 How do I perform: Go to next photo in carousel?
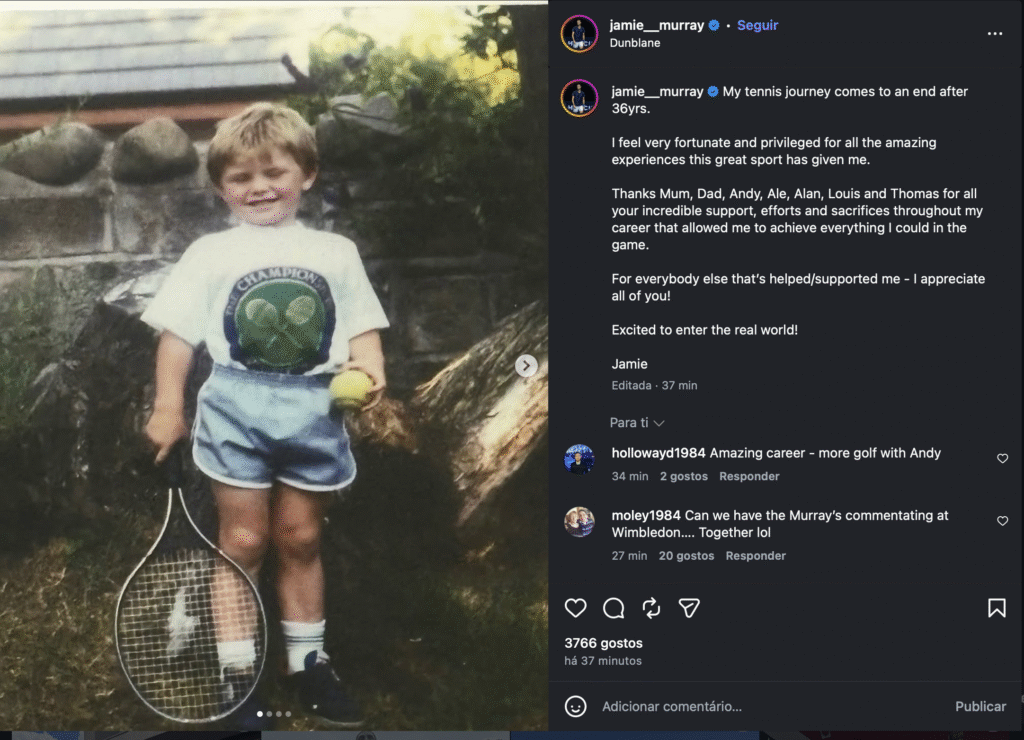tap(526, 366)
